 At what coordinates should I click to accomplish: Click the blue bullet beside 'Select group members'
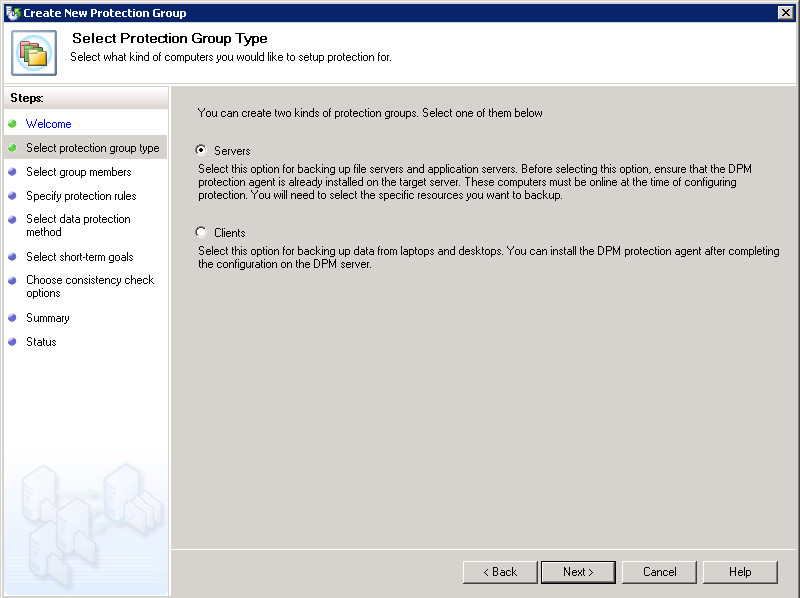click(x=12, y=171)
